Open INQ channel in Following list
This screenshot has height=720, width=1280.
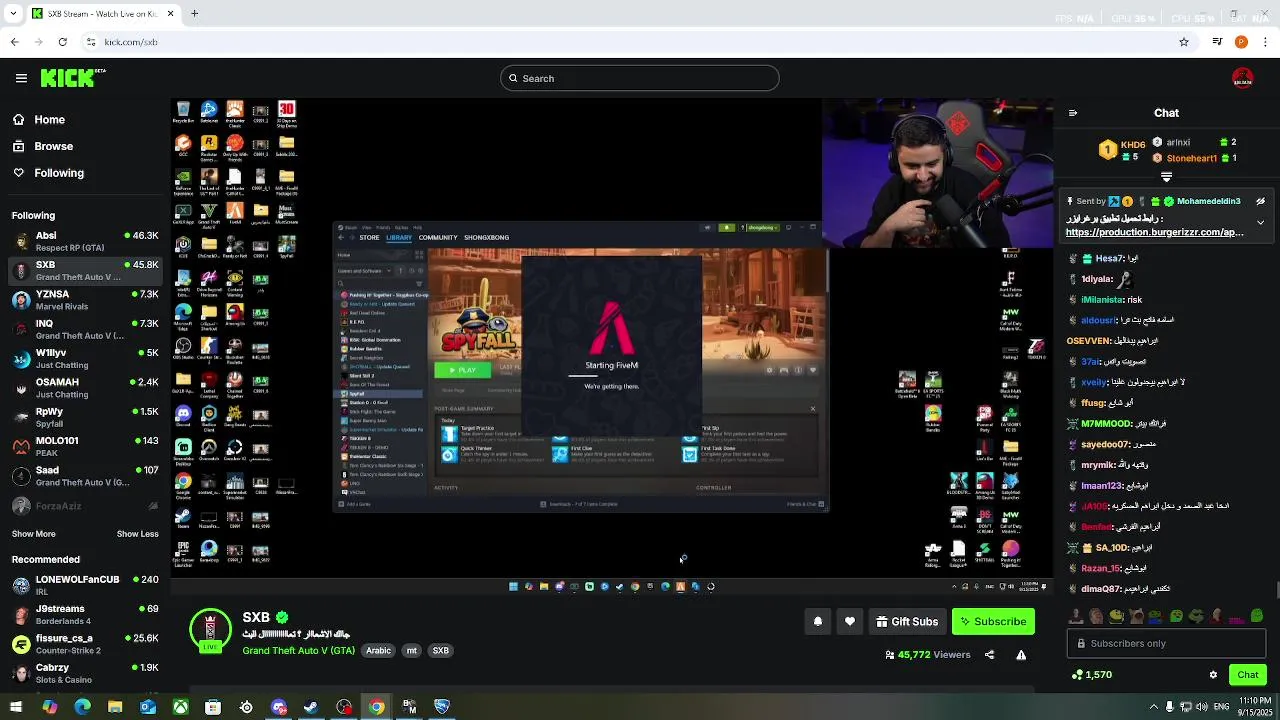click(x=85, y=330)
